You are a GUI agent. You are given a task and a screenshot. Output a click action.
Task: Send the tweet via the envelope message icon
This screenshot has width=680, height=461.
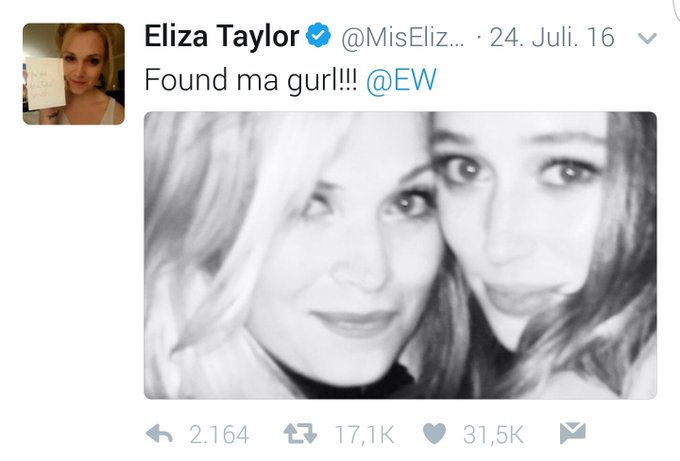[572, 433]
